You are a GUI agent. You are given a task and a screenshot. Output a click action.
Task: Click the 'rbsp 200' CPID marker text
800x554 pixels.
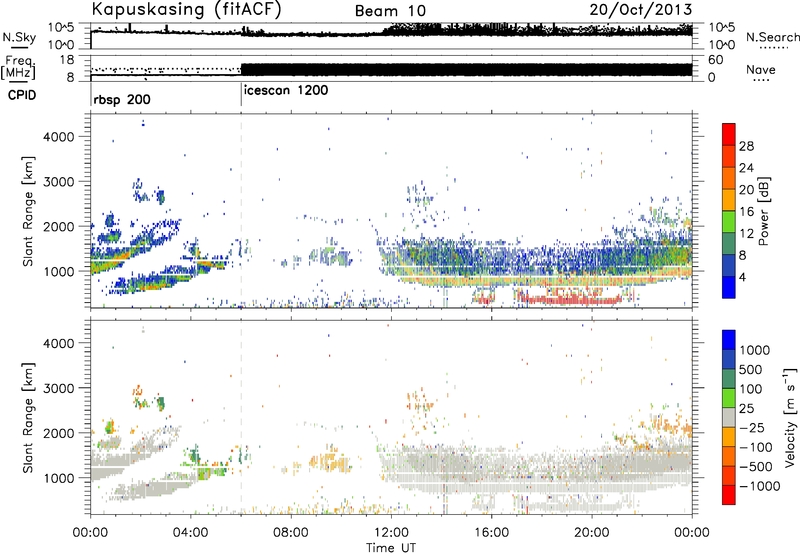pos(122,99)
